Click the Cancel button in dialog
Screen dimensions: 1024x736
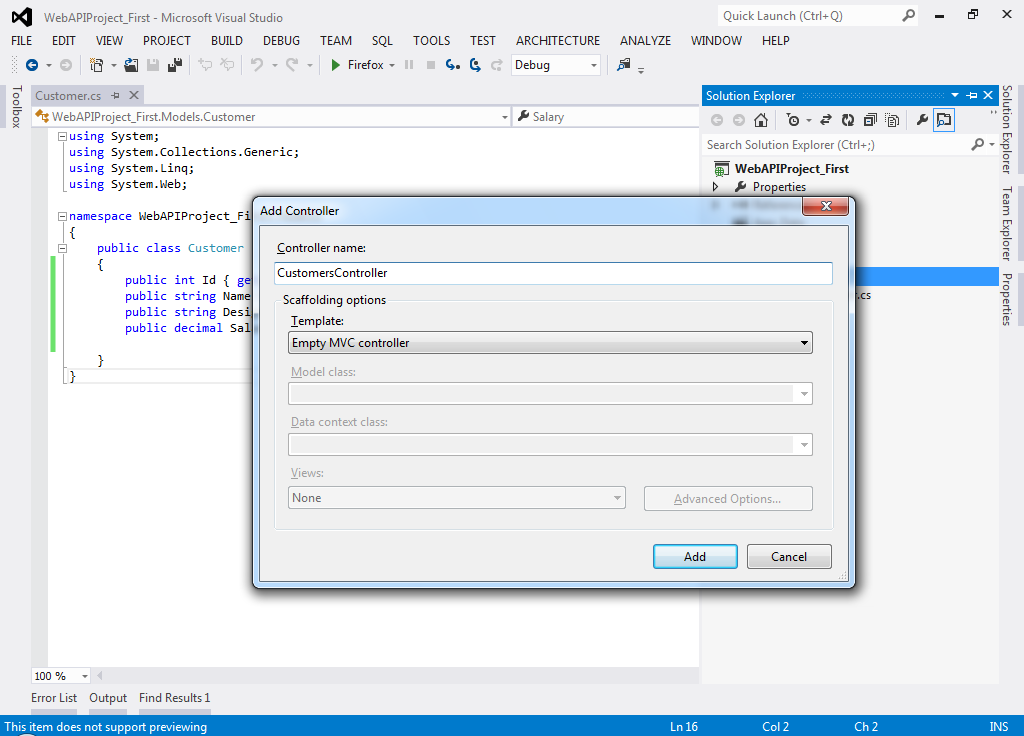click(789, 556)
